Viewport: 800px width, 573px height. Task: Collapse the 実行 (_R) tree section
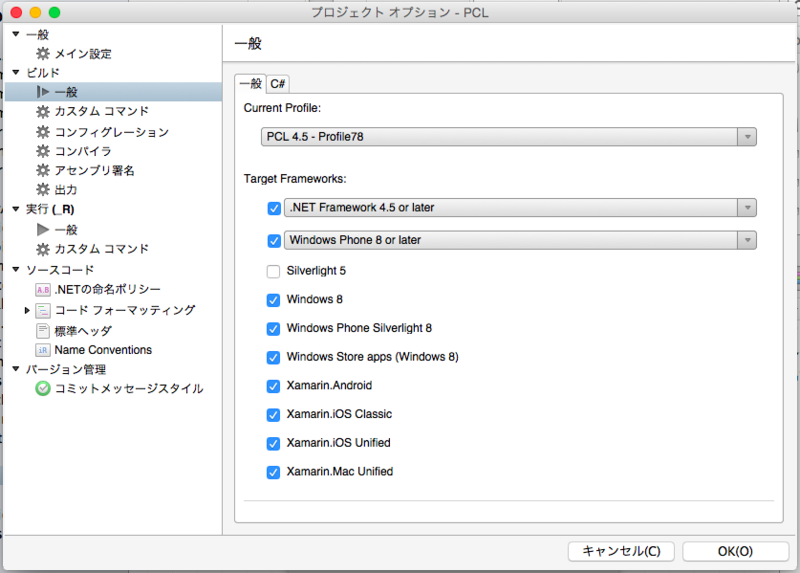coord(16,209)
